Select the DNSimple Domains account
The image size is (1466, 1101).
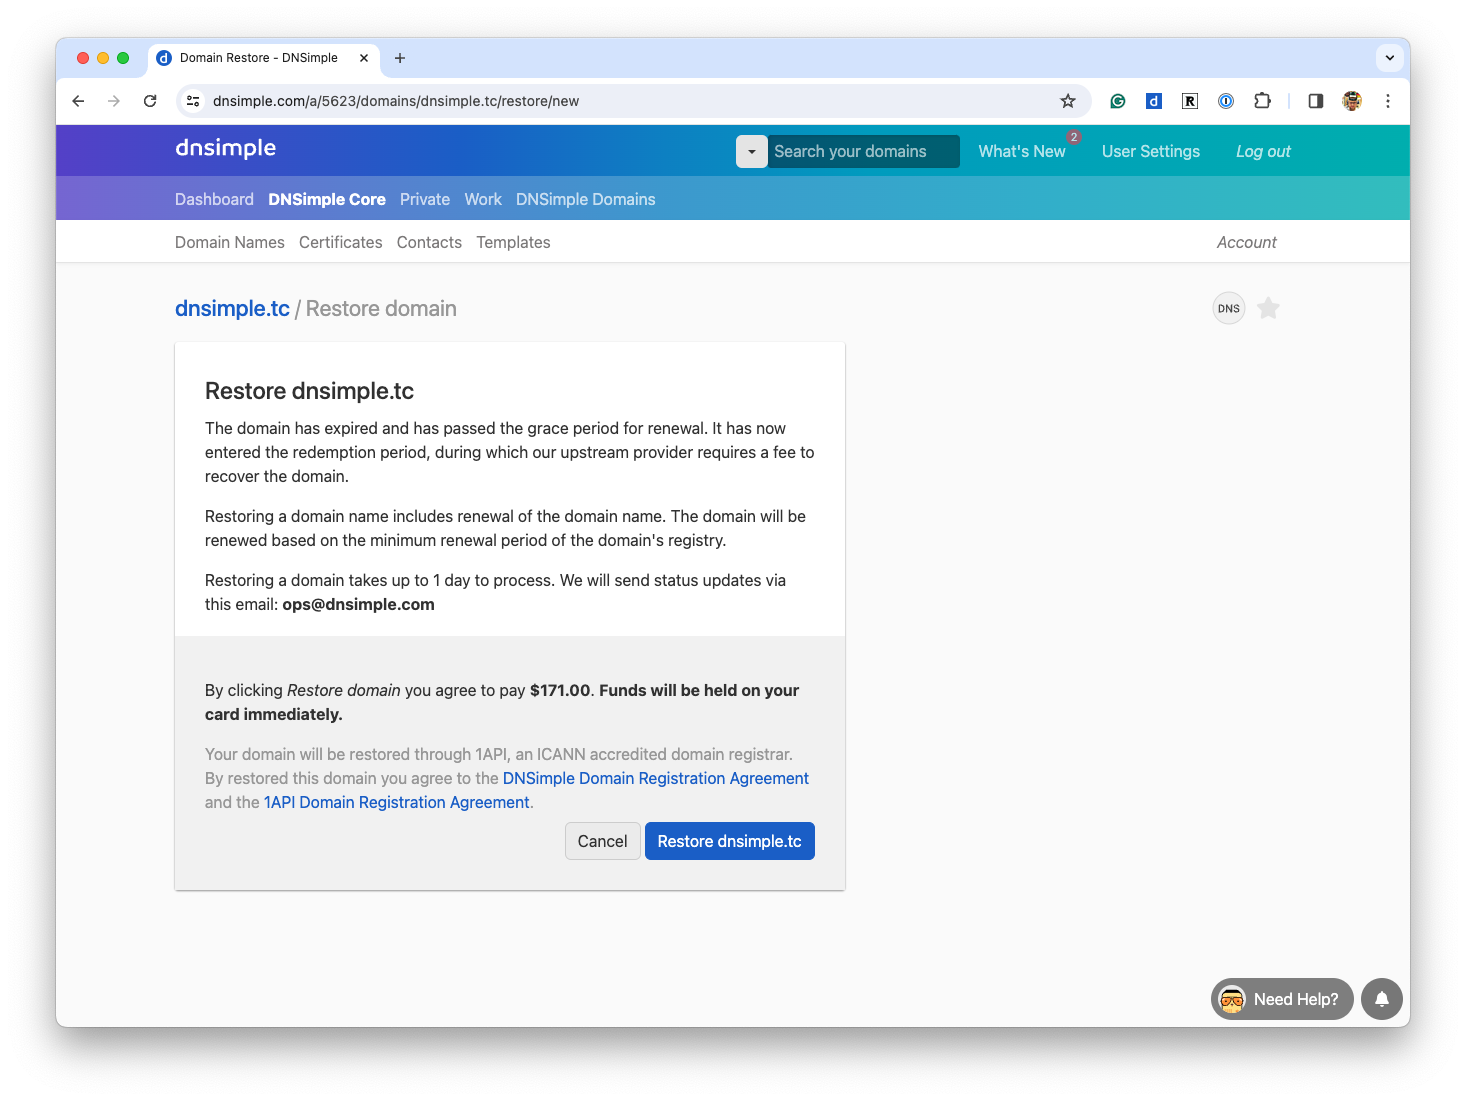click(x=586, y=199)
